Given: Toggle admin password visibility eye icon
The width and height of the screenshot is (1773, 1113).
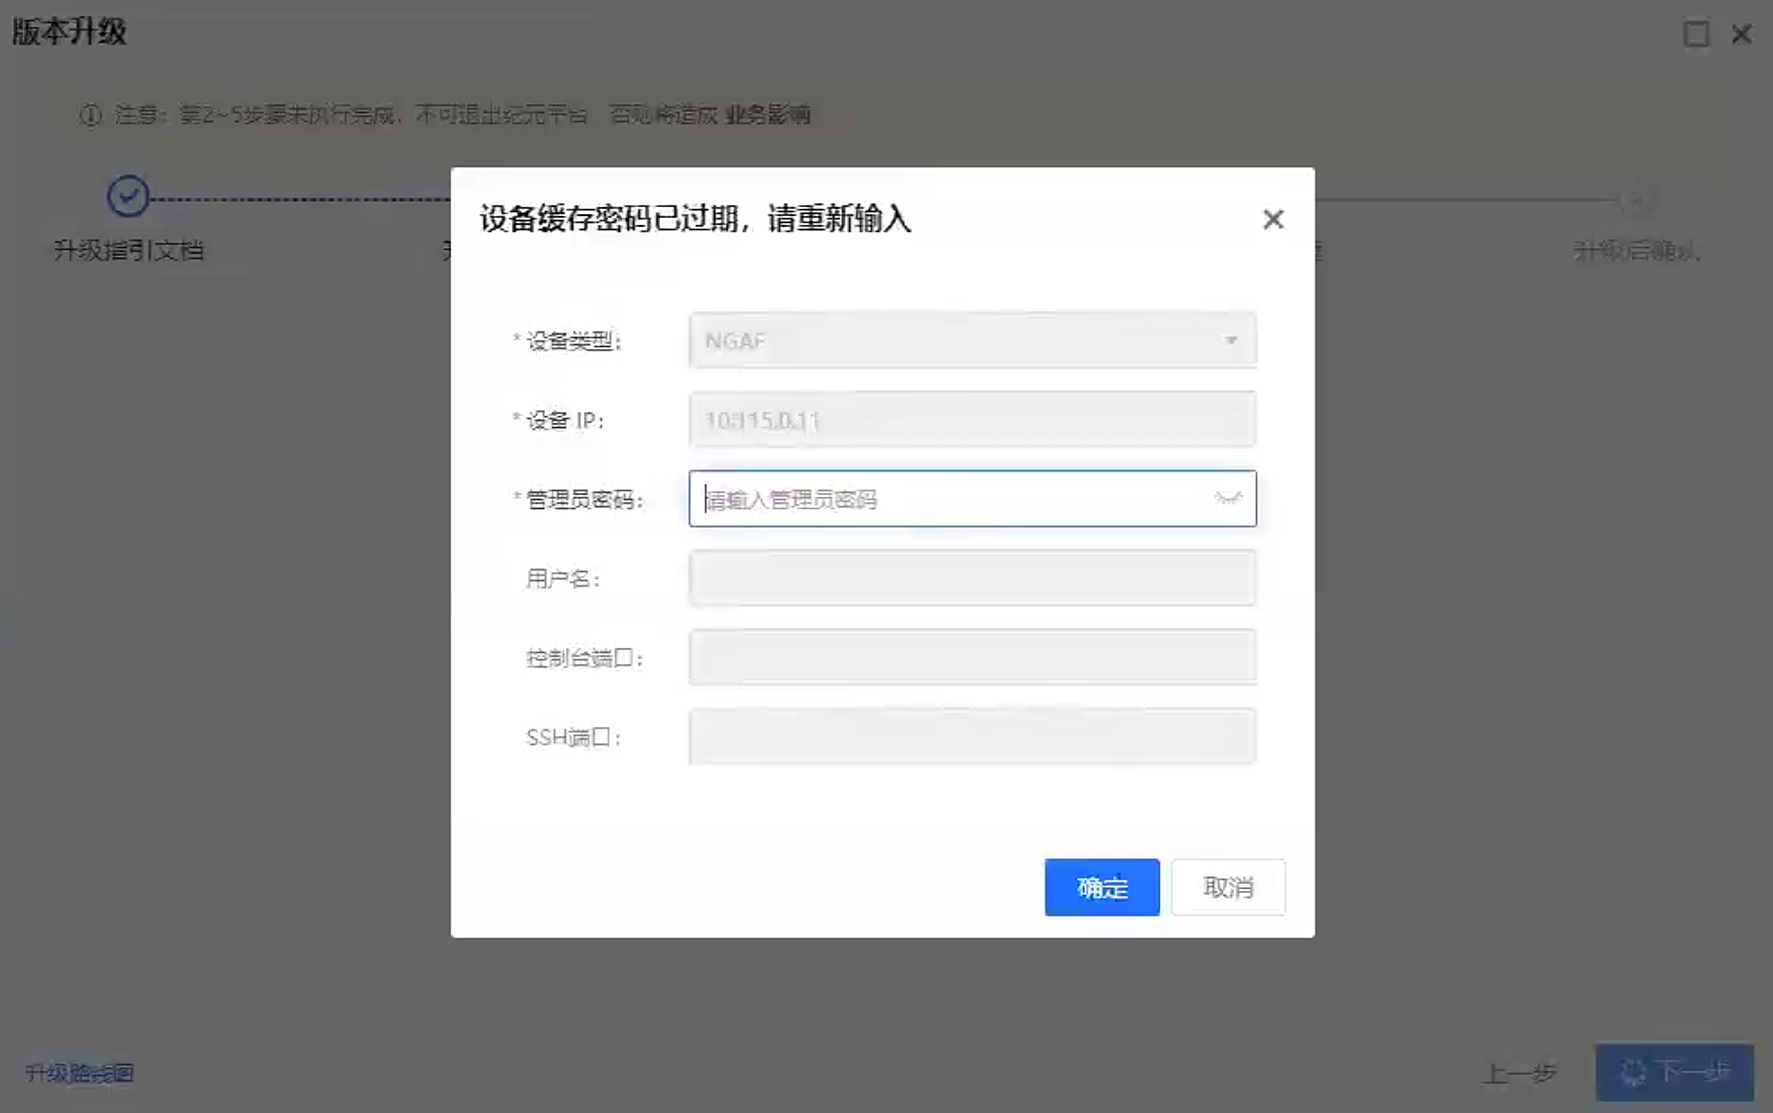Looking at the screenshot, I should tap(1228, 498).
